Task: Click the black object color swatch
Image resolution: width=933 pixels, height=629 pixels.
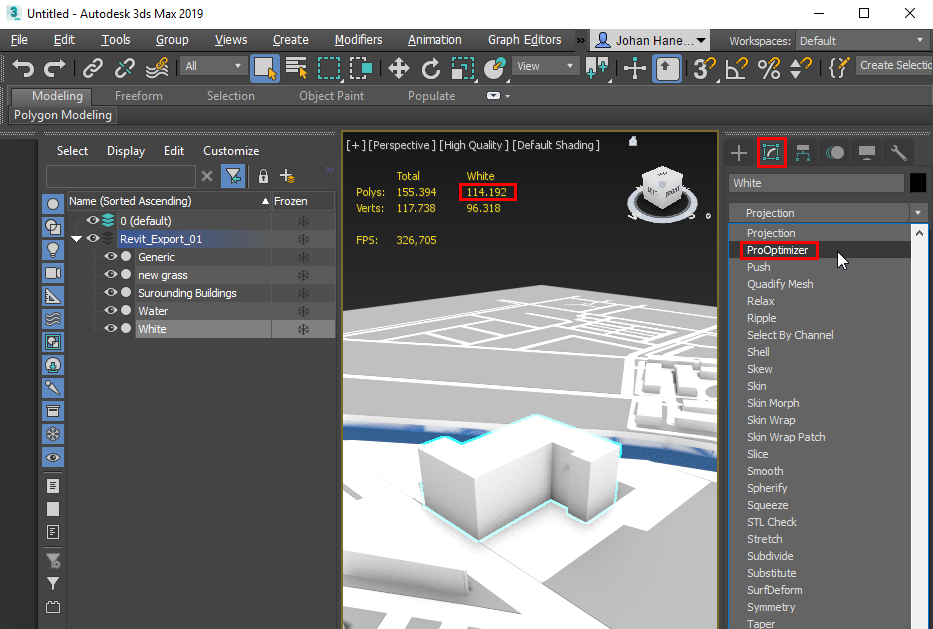Action: (918, 183)
